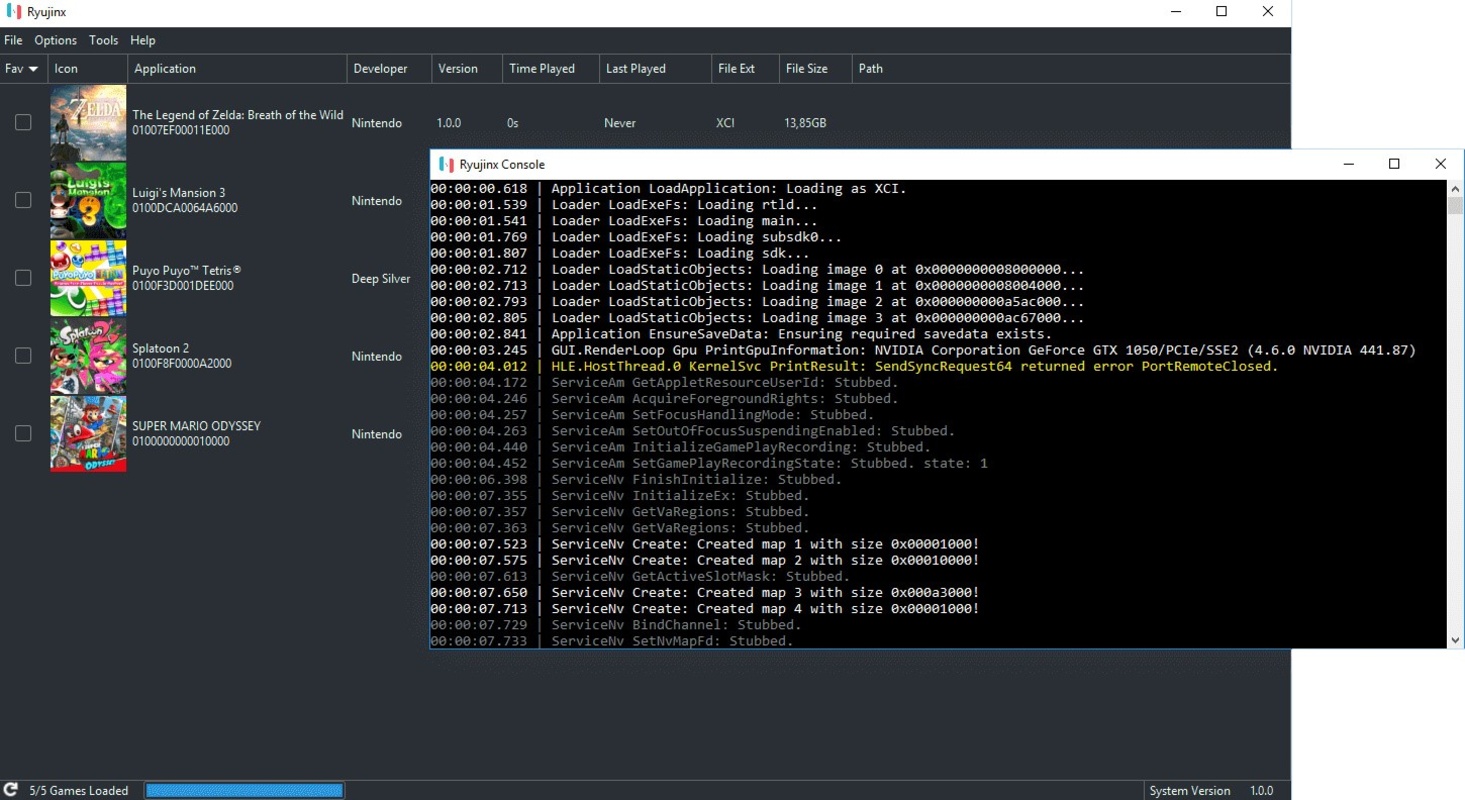Click the 'XCI' file extension cell
1465x800 pixels.
pyautogui.click(x=725, y=123)
